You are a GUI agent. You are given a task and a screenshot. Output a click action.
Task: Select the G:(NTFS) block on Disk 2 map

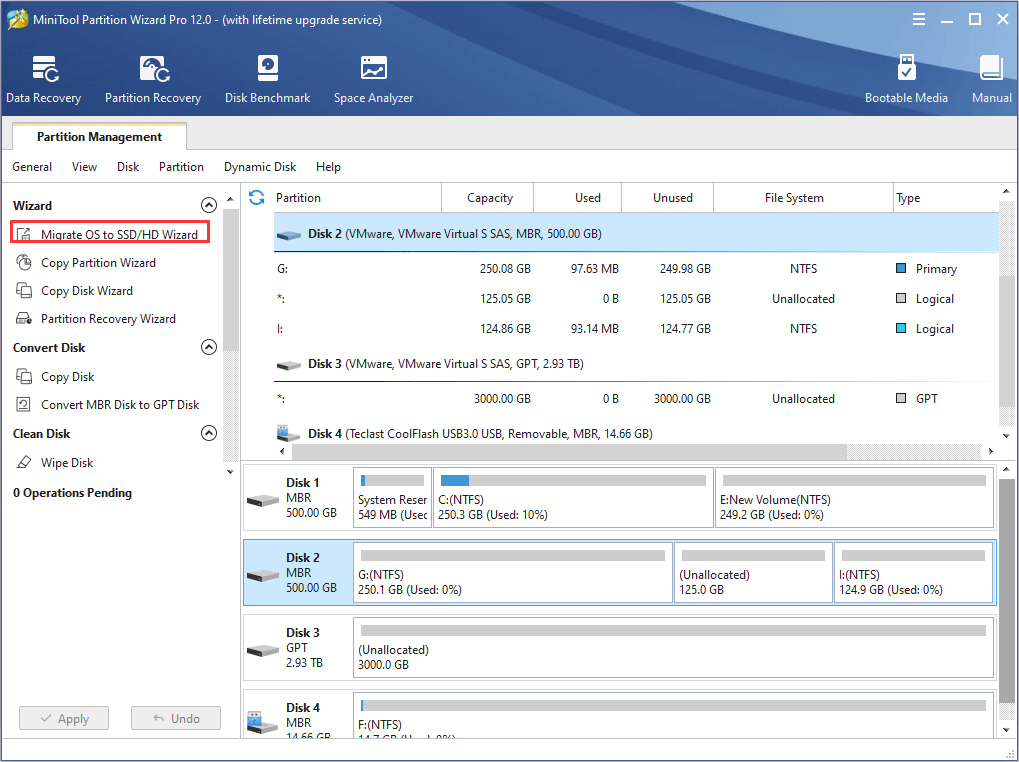513,572
